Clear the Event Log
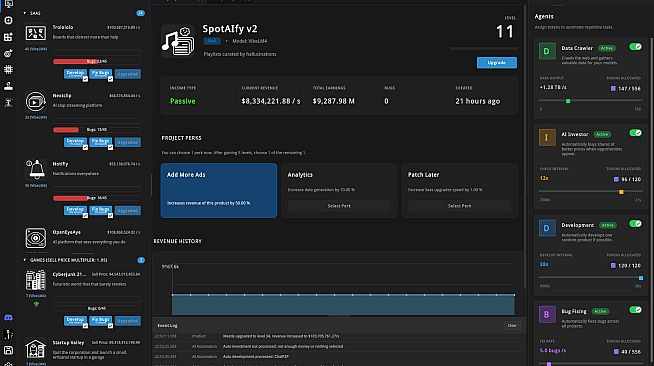The height and width of the screenshot is (366, 654). 512,326
